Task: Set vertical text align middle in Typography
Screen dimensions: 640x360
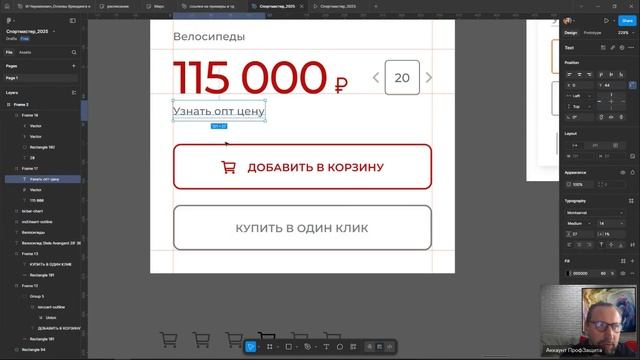Action: point(611,245)
